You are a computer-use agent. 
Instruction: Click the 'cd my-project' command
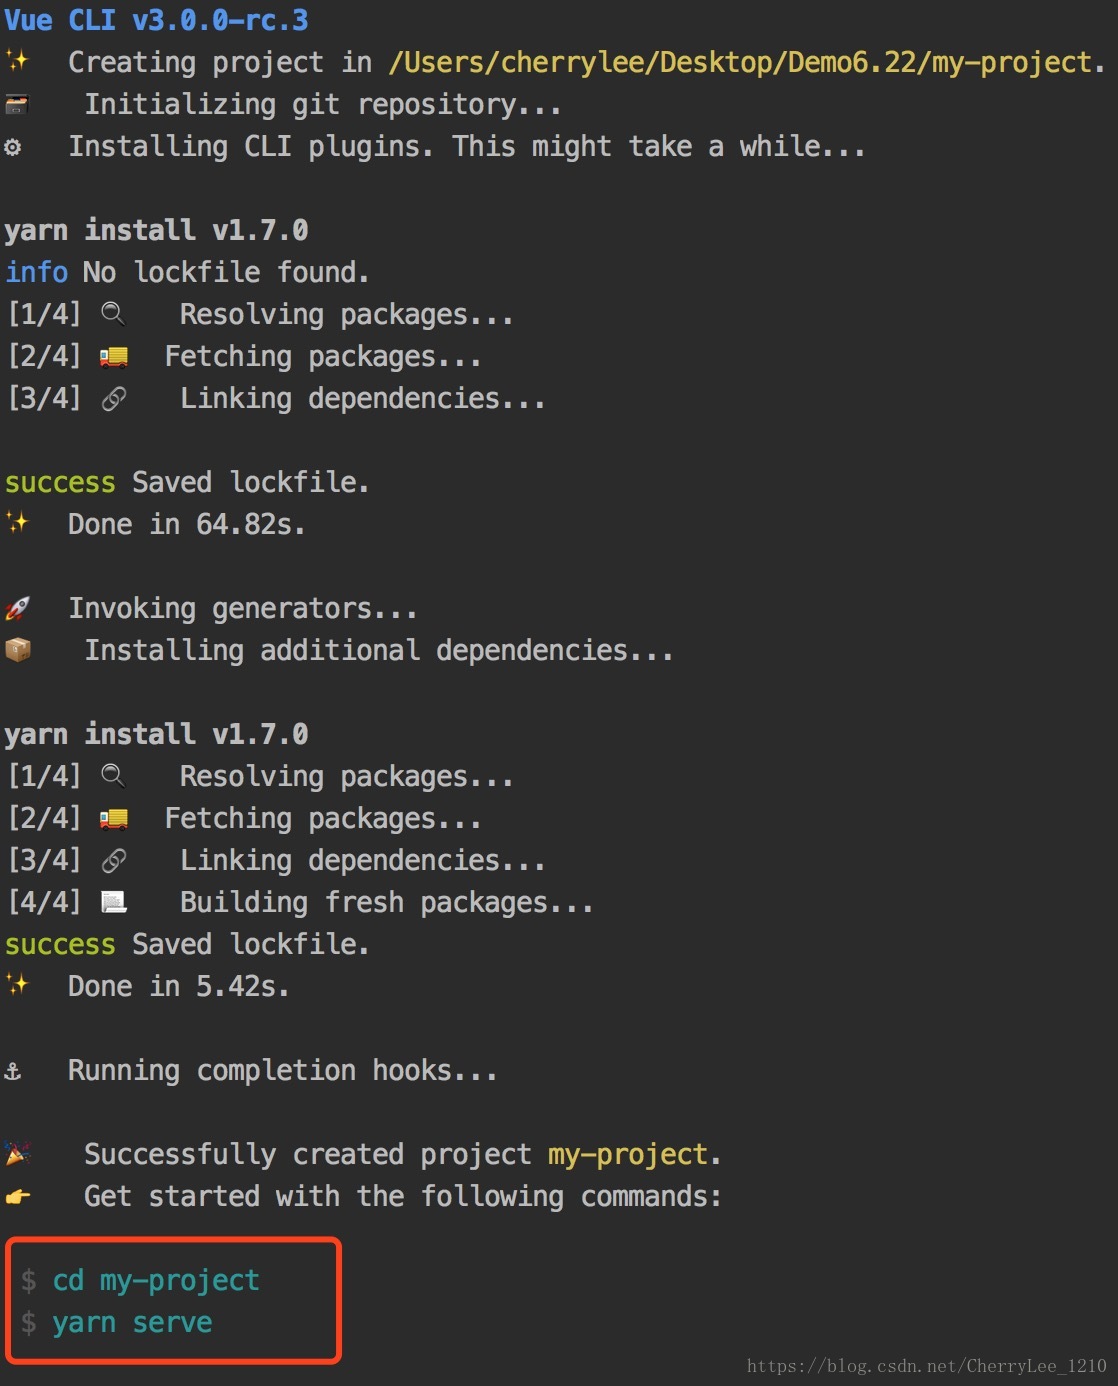click(156, 1281)
